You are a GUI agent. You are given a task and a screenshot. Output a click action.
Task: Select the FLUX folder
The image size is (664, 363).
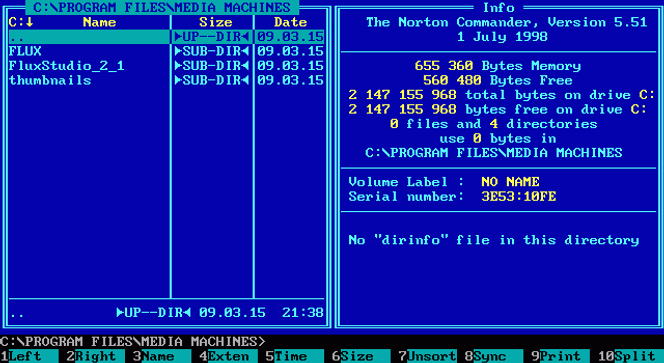166,51
